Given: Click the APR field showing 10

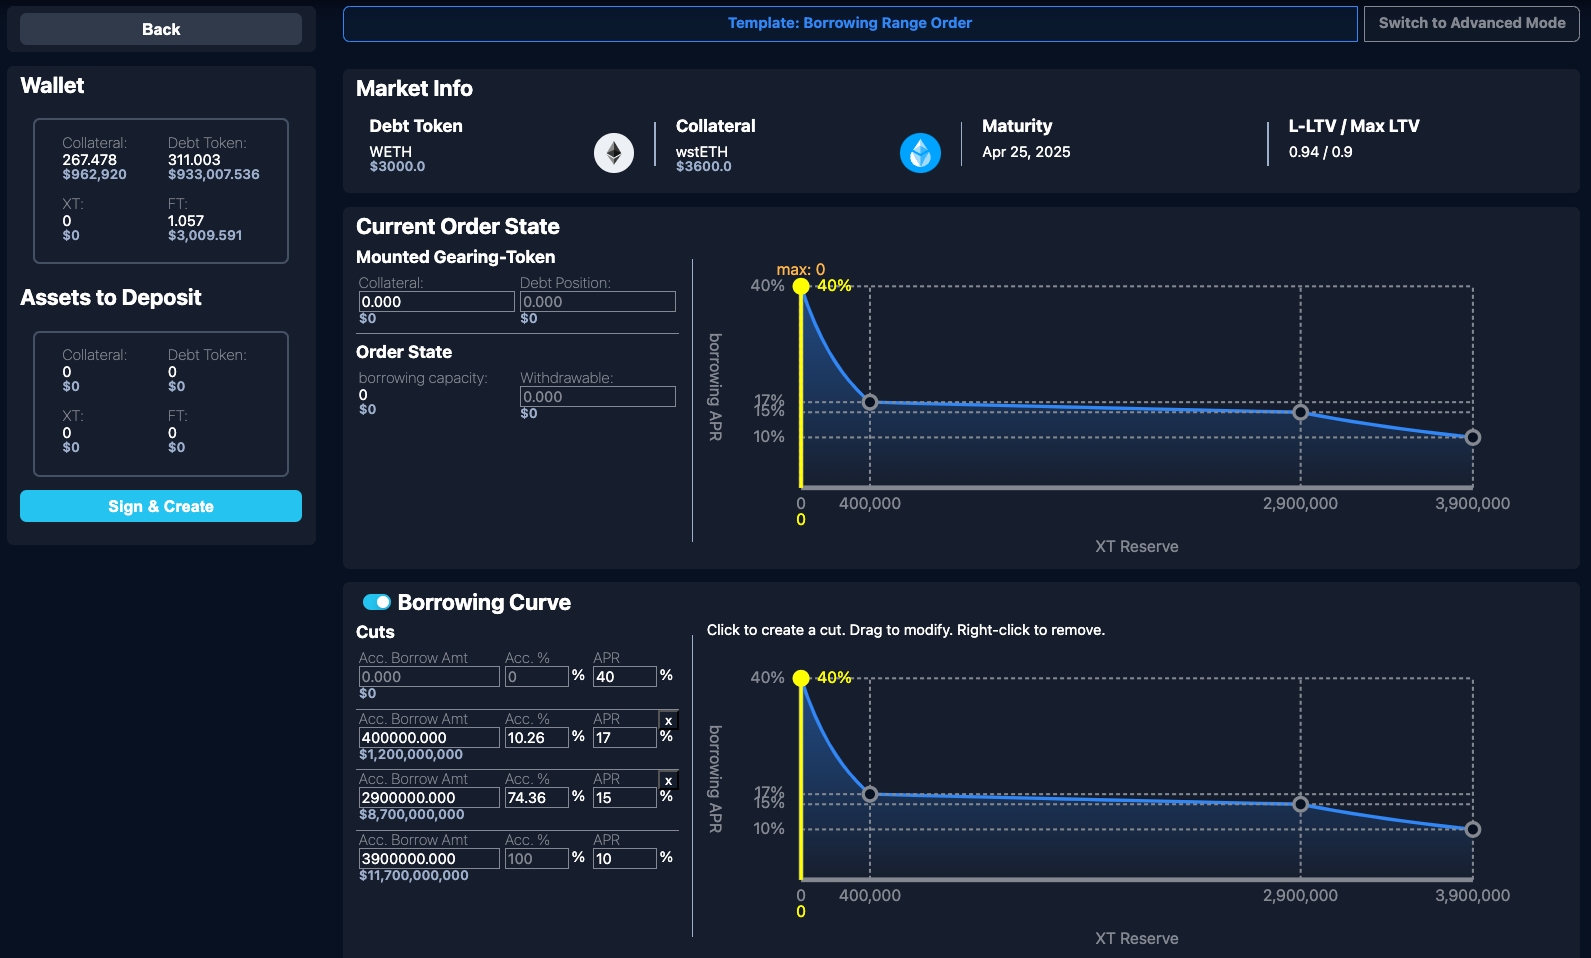Looking at the screenshot, I should pos(624,859).
